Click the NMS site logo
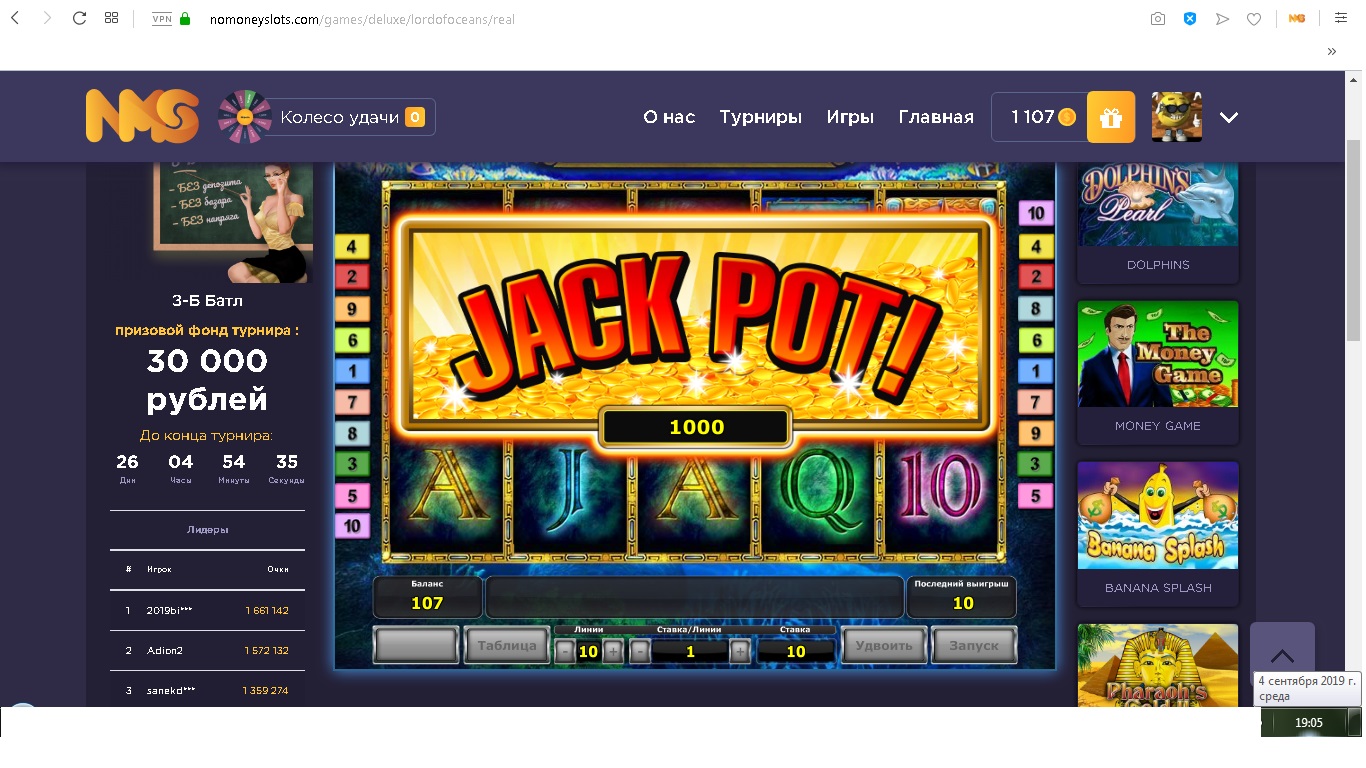The width and height of the screenshot is (1366, 768). [x=142, y=116]
